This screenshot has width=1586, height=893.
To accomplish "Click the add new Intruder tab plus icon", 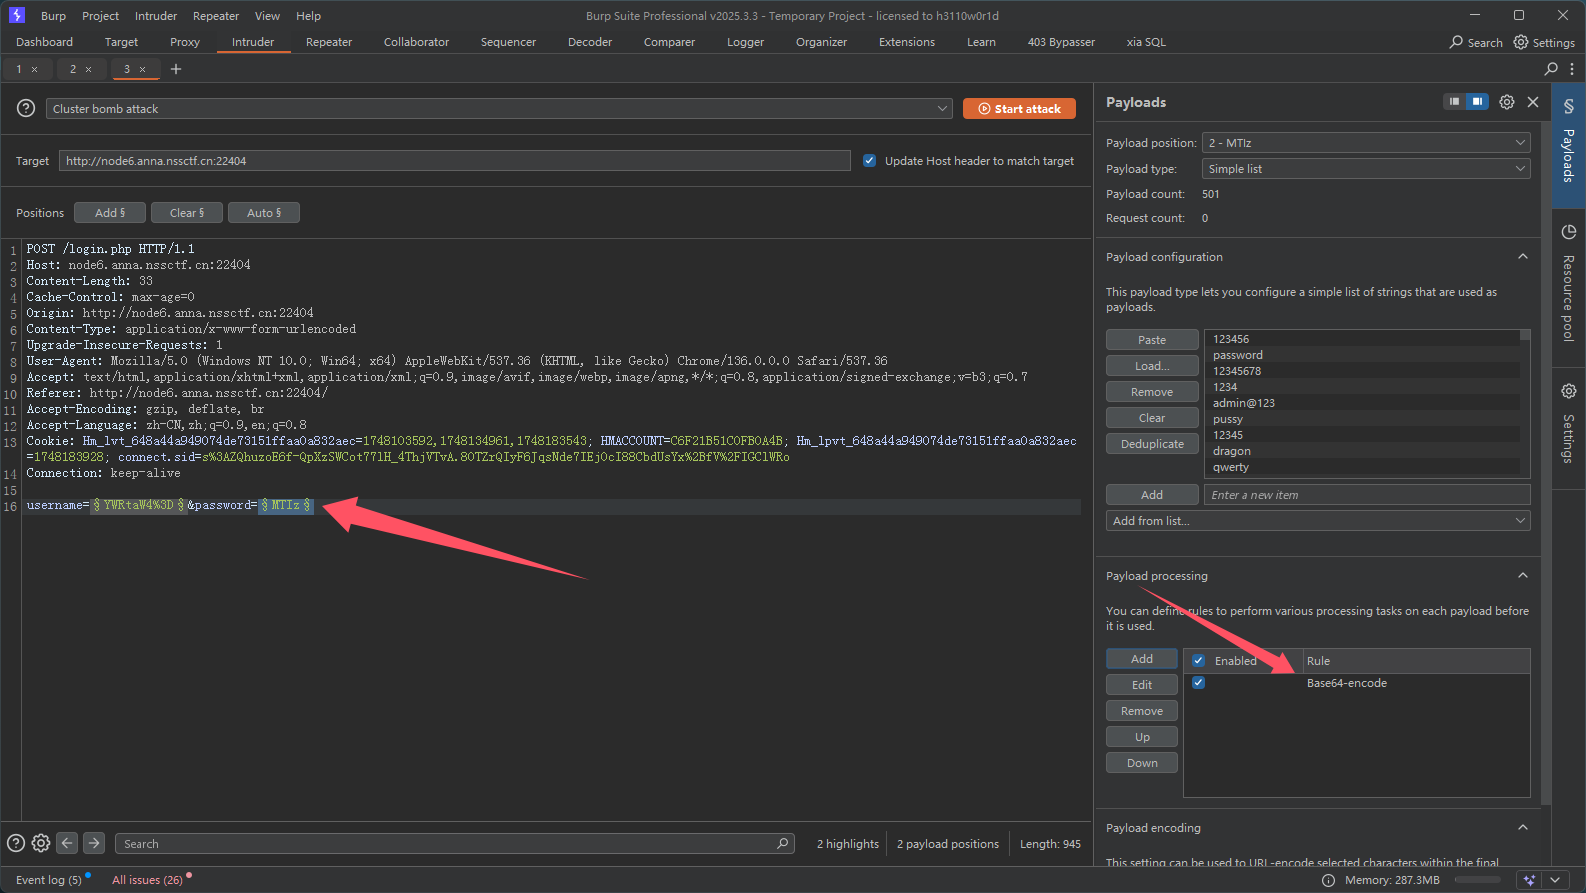I will [176, 69].
